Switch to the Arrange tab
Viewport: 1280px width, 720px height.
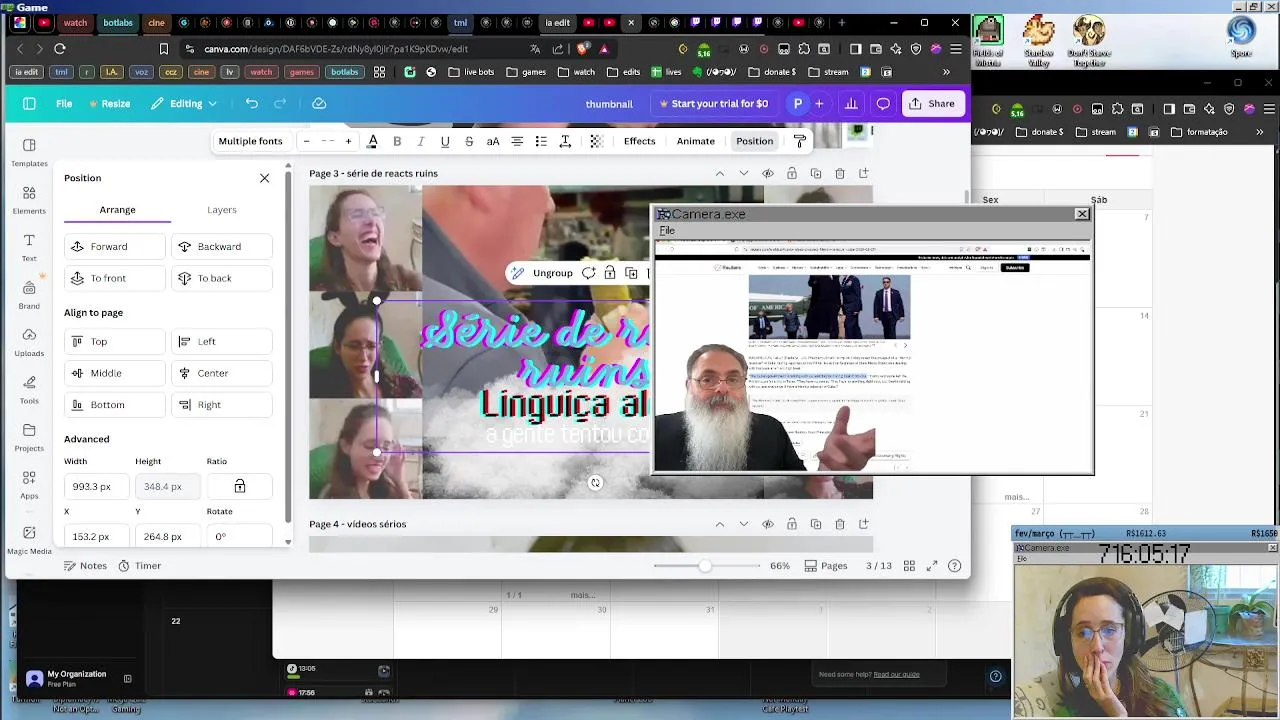pyautogui.click(x=117, y=210)
